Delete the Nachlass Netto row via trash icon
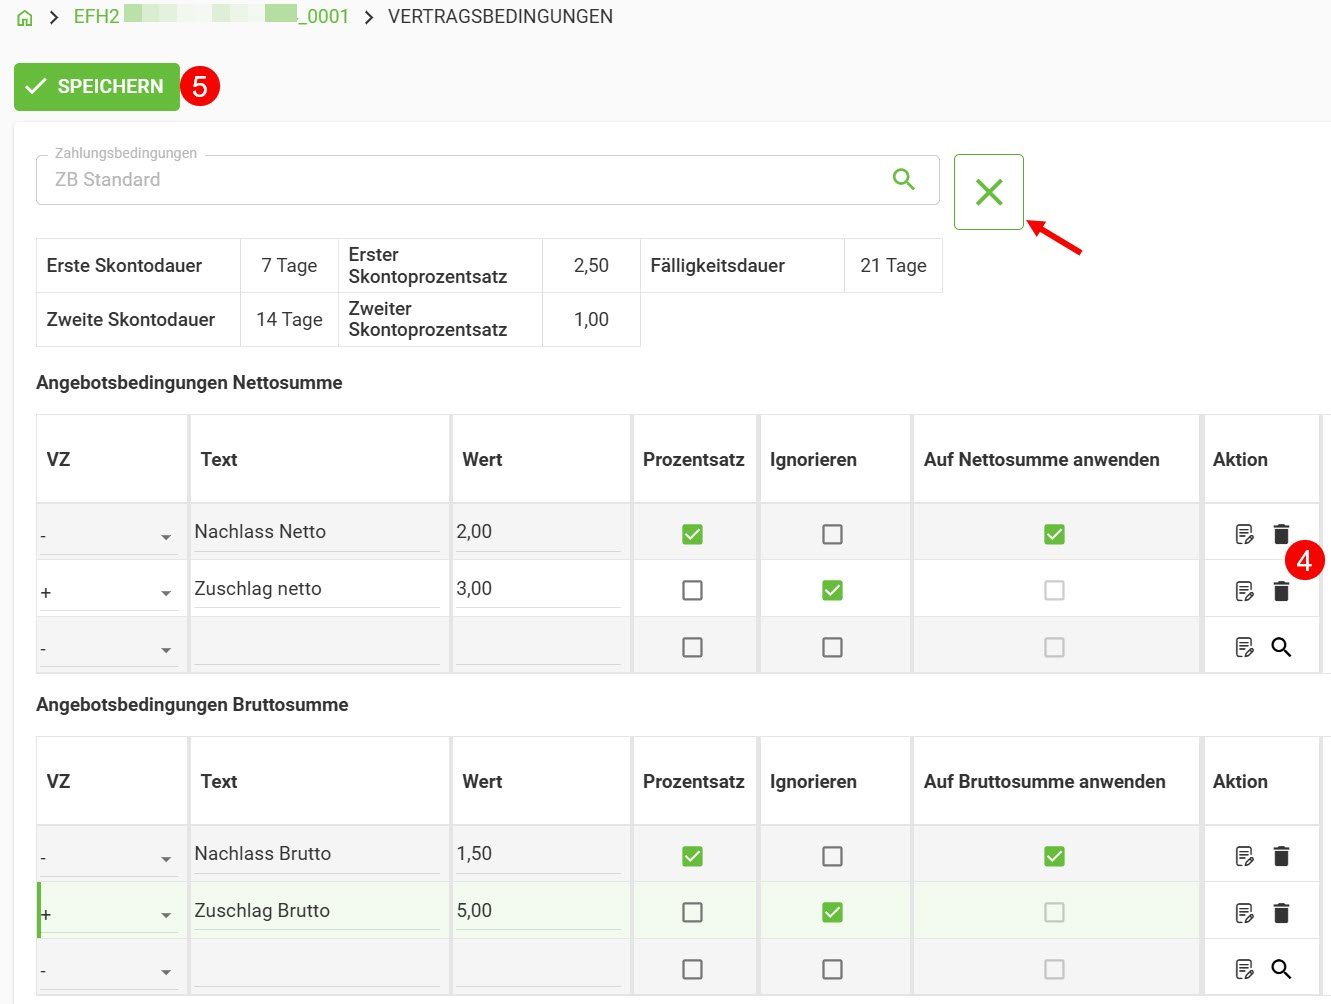1331x1004 pixels. click(1281, 533)
